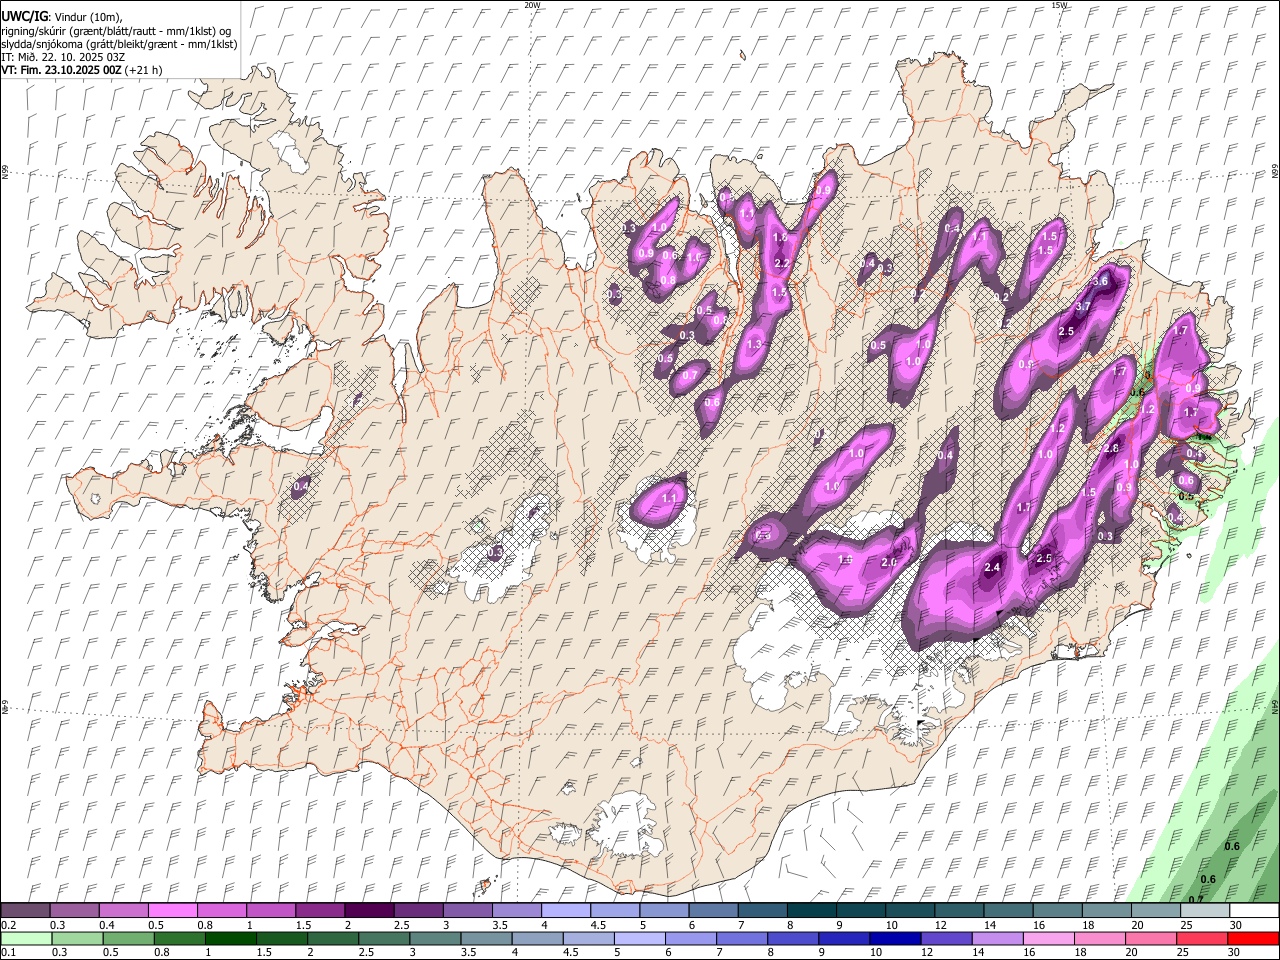Select upper legend swatch between 4 and 4.5
Image resolution: width=1280 pixels, height=960 pixels.
click(x=564, y=910)
